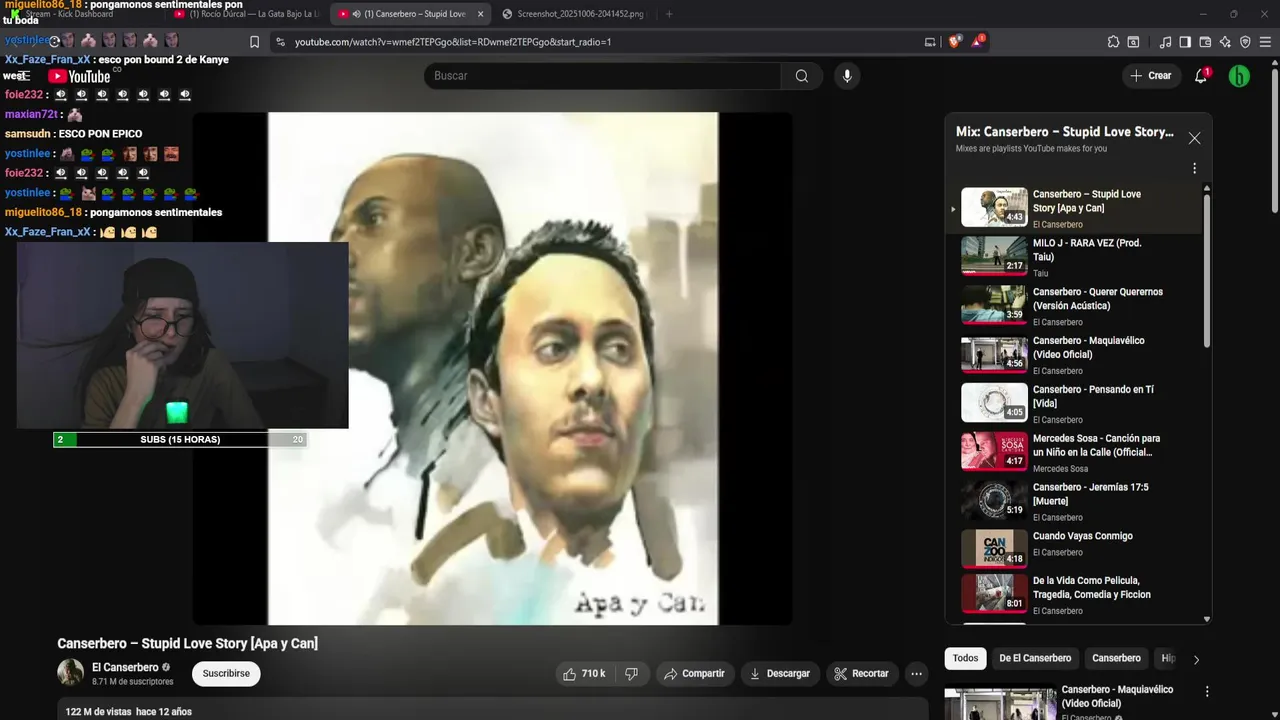The width and height of the screenshot is (1280, 720).
Task: Select current Stupid Love Story playlist item
Action: [1075, 207]
